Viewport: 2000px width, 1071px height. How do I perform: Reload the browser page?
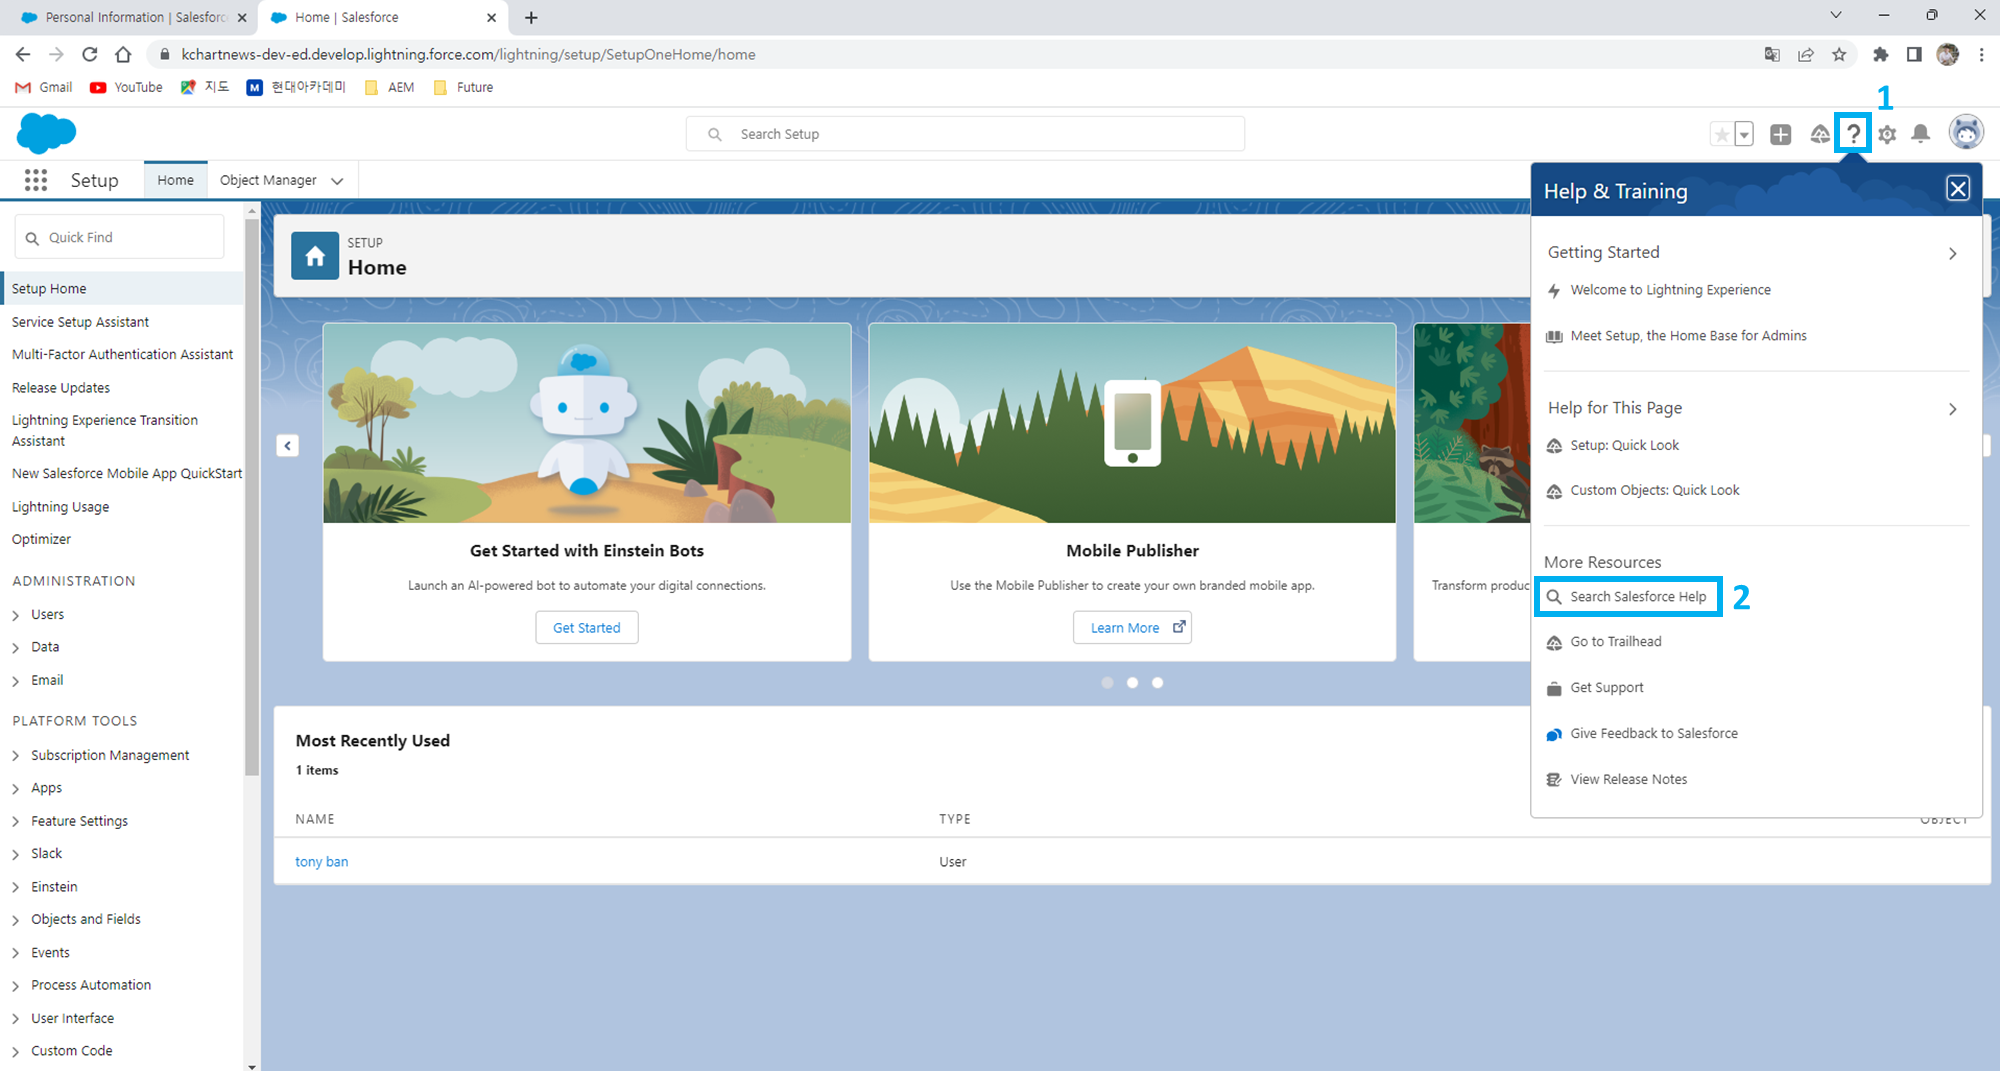(x=90, y=55)
